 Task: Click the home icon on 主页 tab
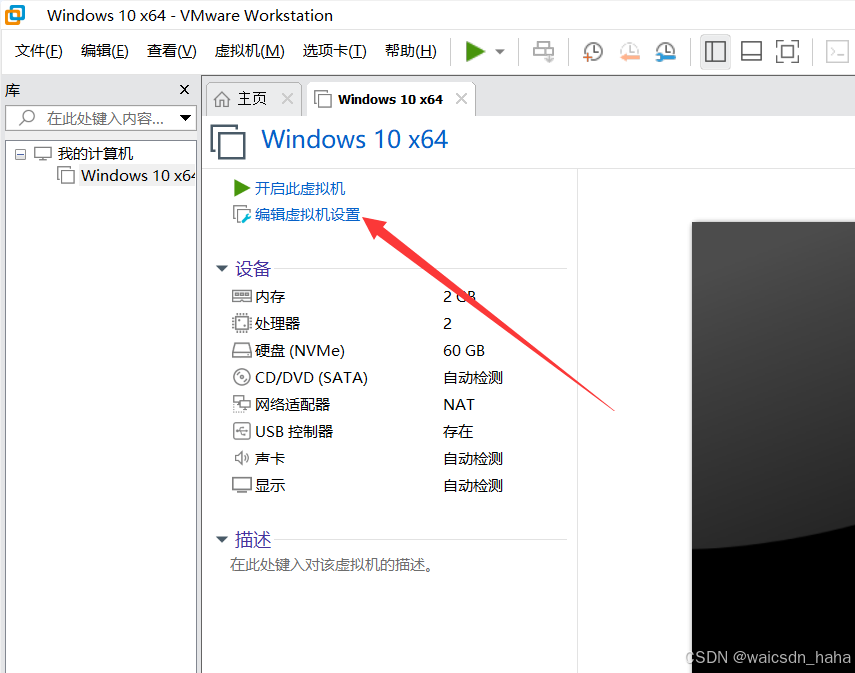pyautogui.click(x=222, y=99)
